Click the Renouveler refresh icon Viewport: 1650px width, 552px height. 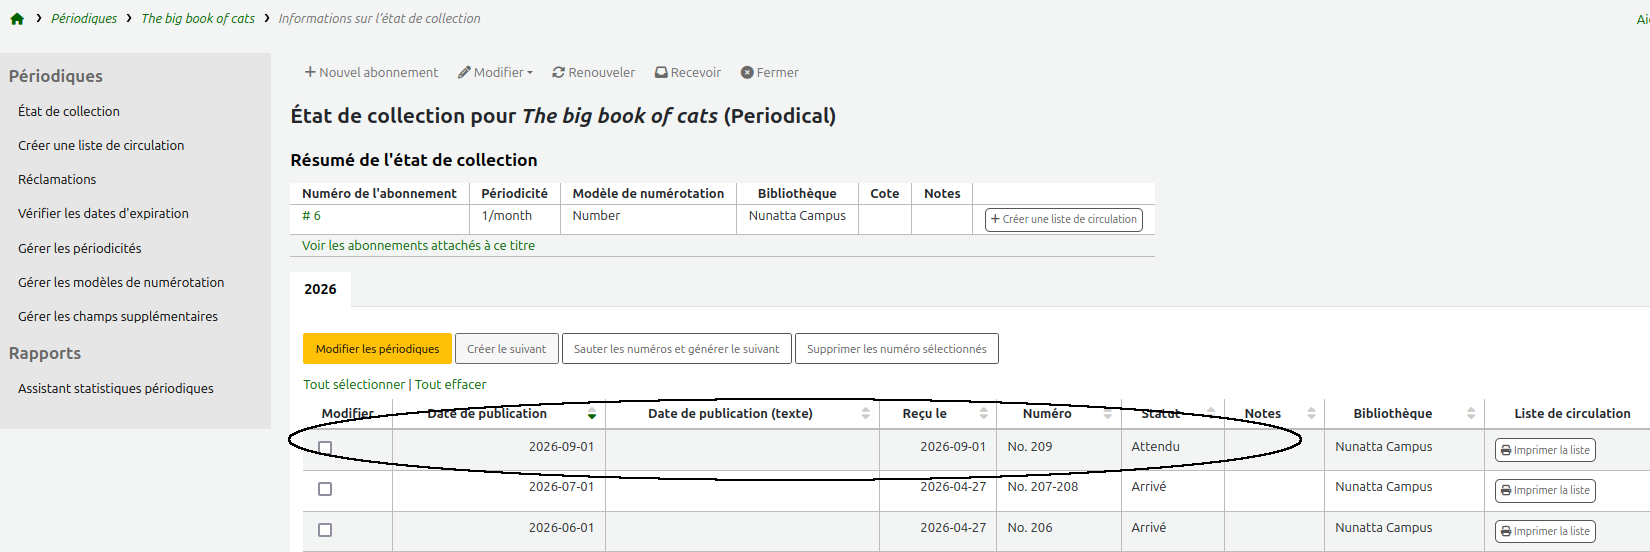click(x=559, y=72)
